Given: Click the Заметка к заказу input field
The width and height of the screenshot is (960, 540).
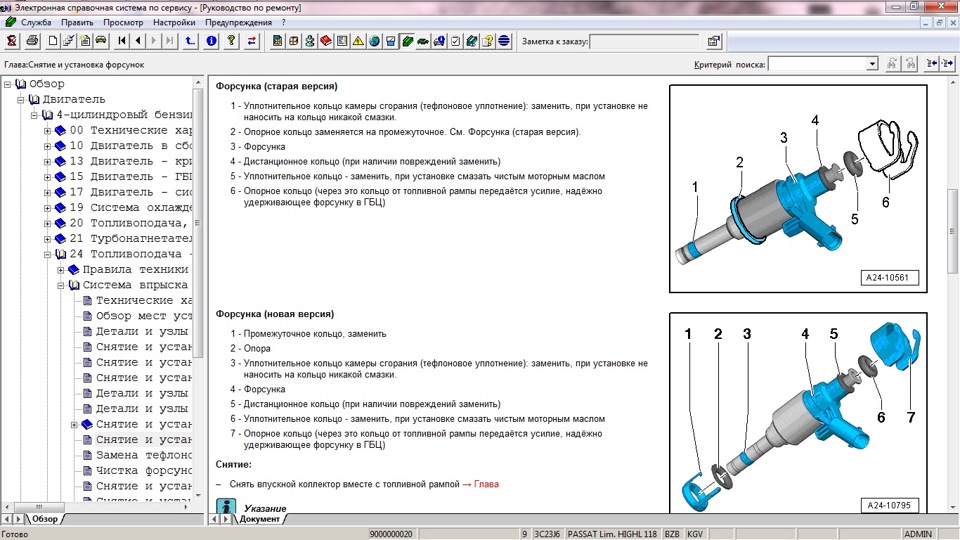Looking at the screenshot, I should click(x=645, y=42).
